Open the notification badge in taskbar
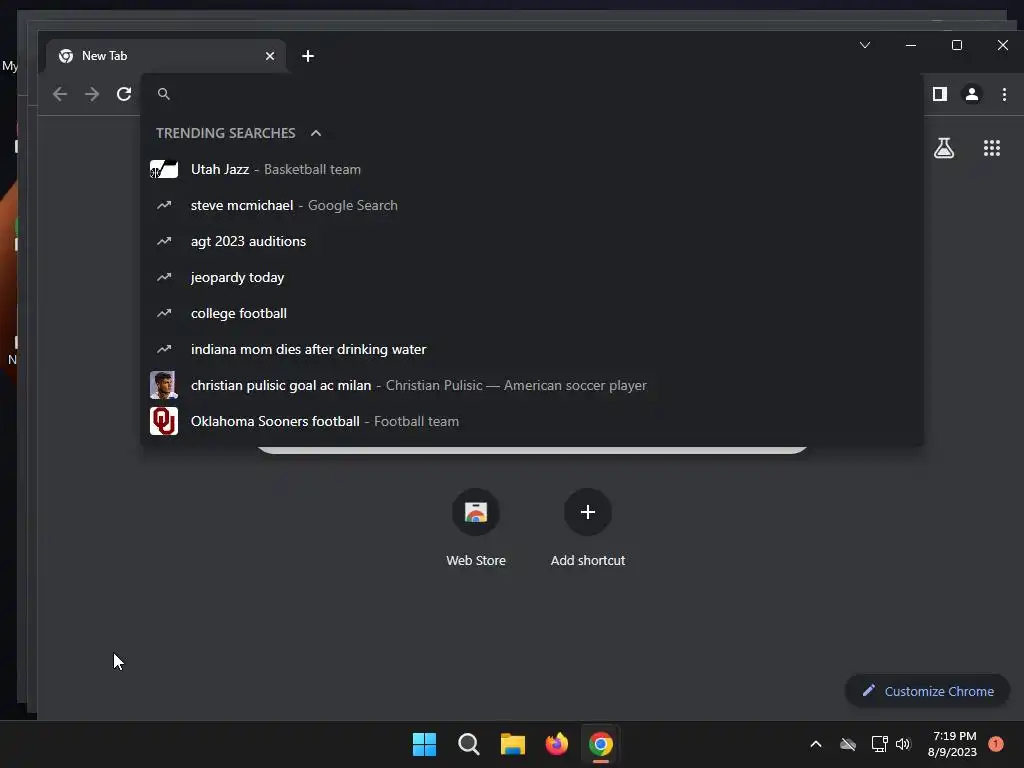The height and width of the screenshot is (768, 1024). 996,743
